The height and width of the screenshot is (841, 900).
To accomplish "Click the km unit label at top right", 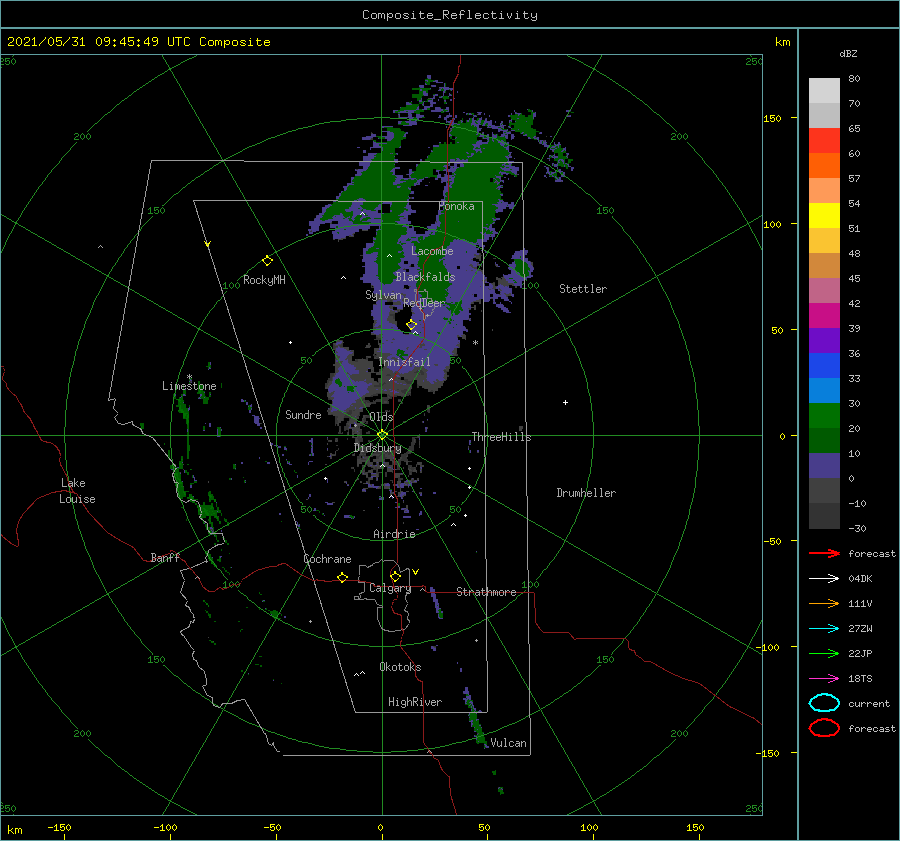I will click(x=782, y=42).
